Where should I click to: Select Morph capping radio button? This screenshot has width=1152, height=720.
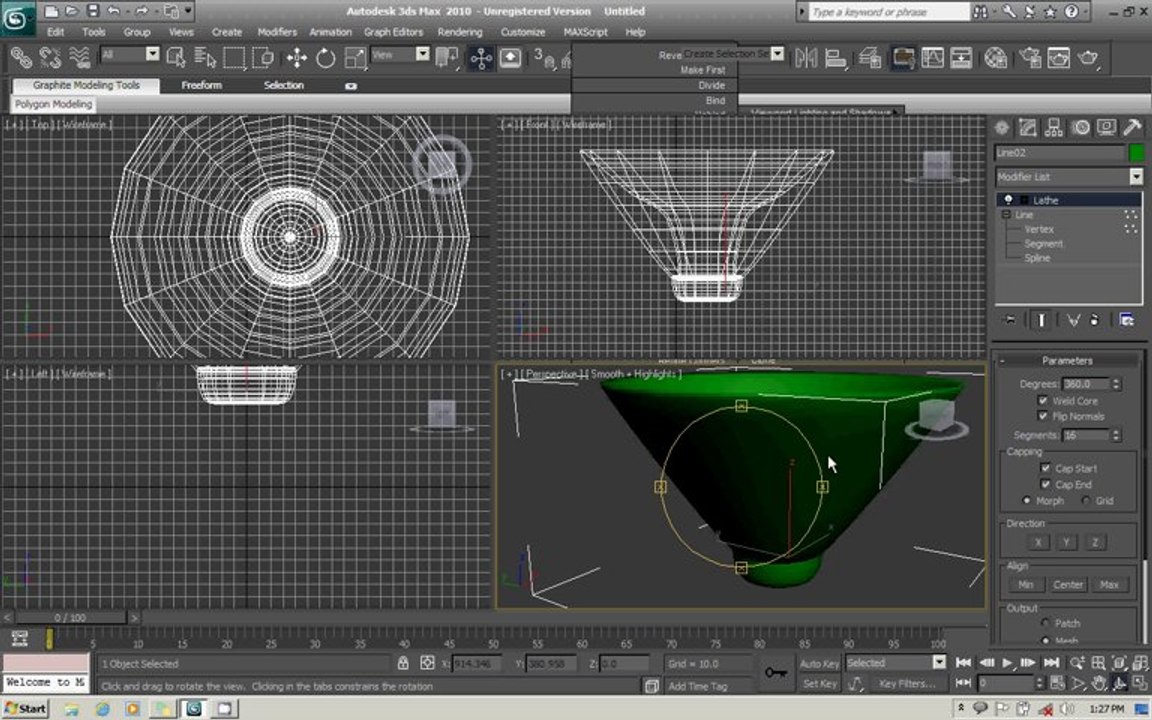pyautogui.click(x=1026, y=500)
